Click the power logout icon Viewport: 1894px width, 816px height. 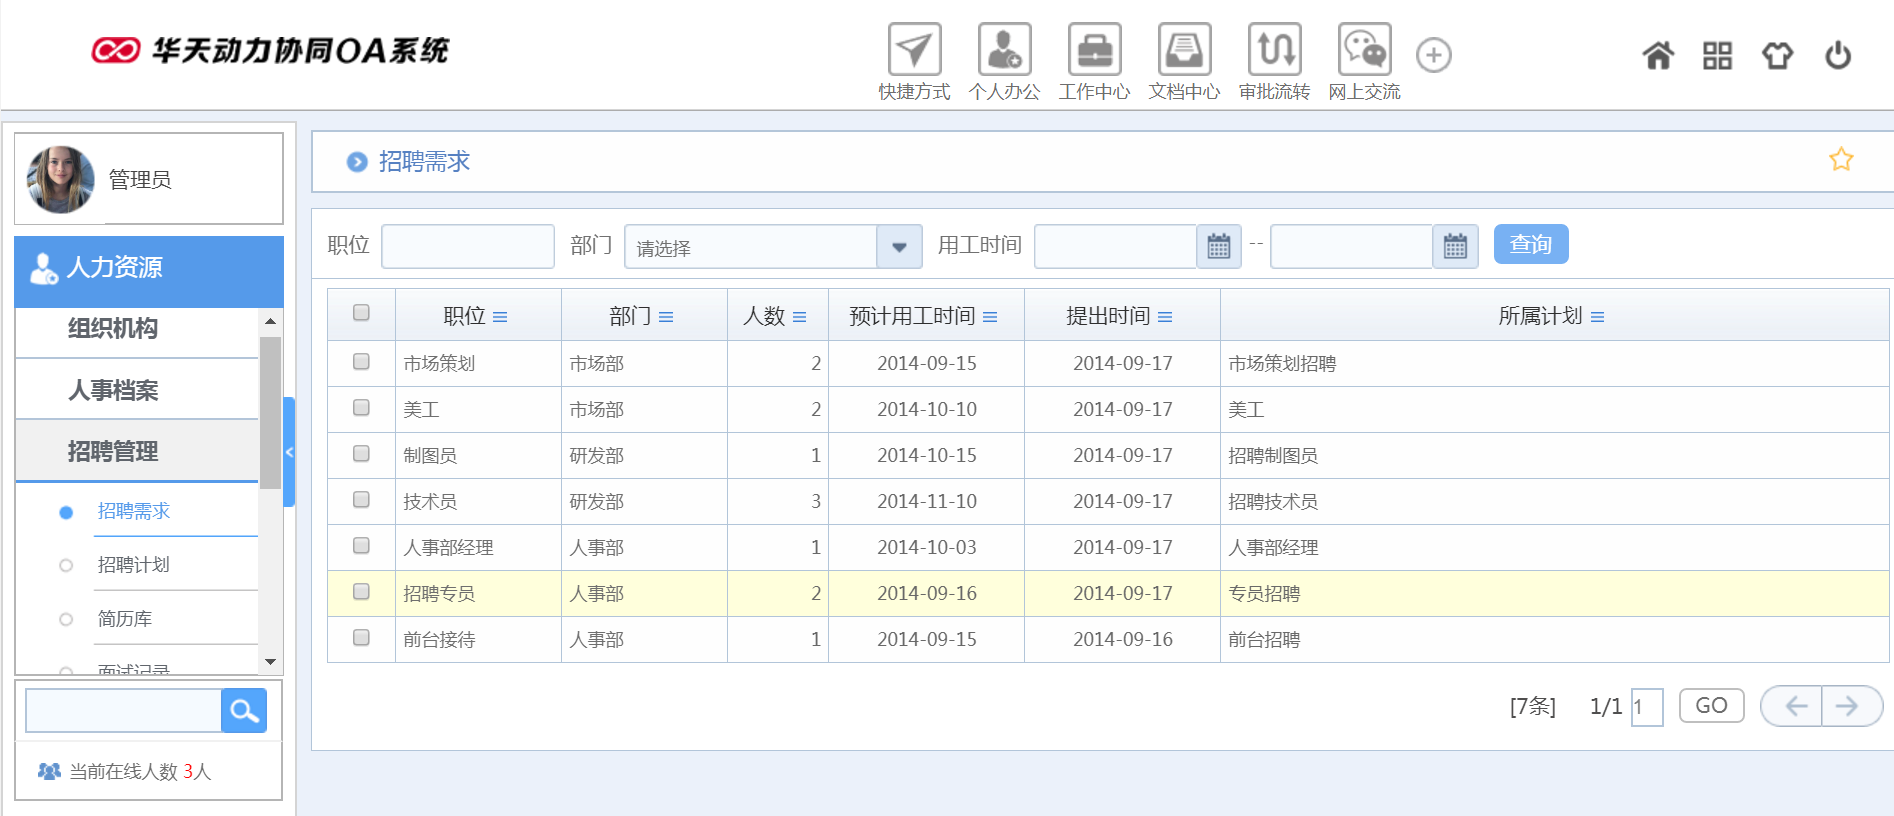1837,56
